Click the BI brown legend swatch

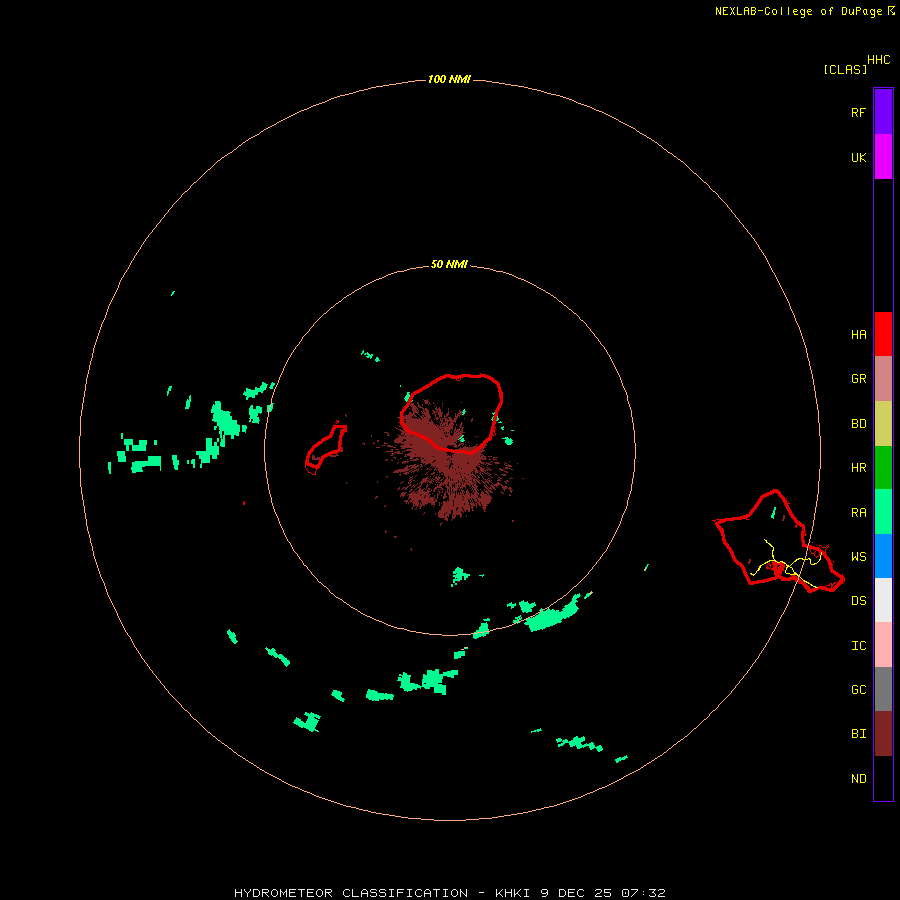coord(883,734)
